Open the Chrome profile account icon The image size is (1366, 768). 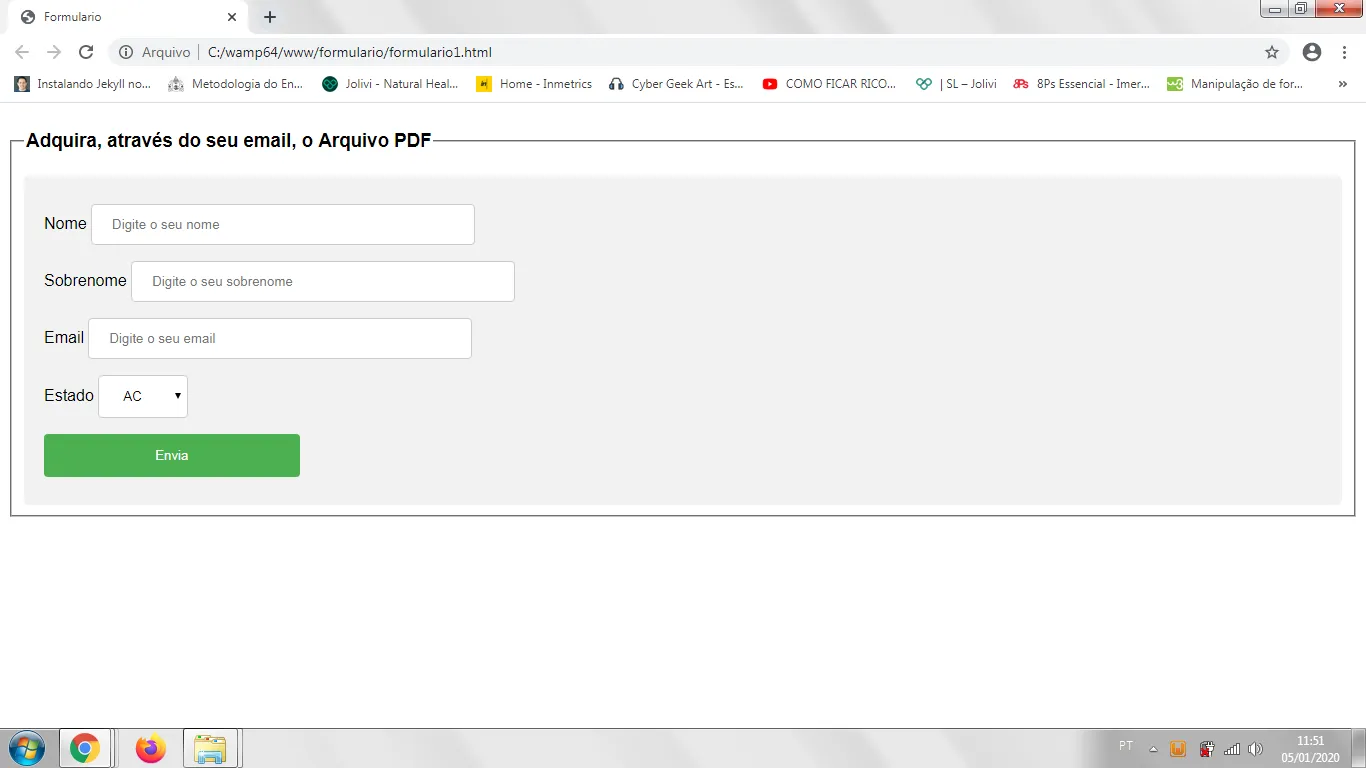(x=1312, y=52)
